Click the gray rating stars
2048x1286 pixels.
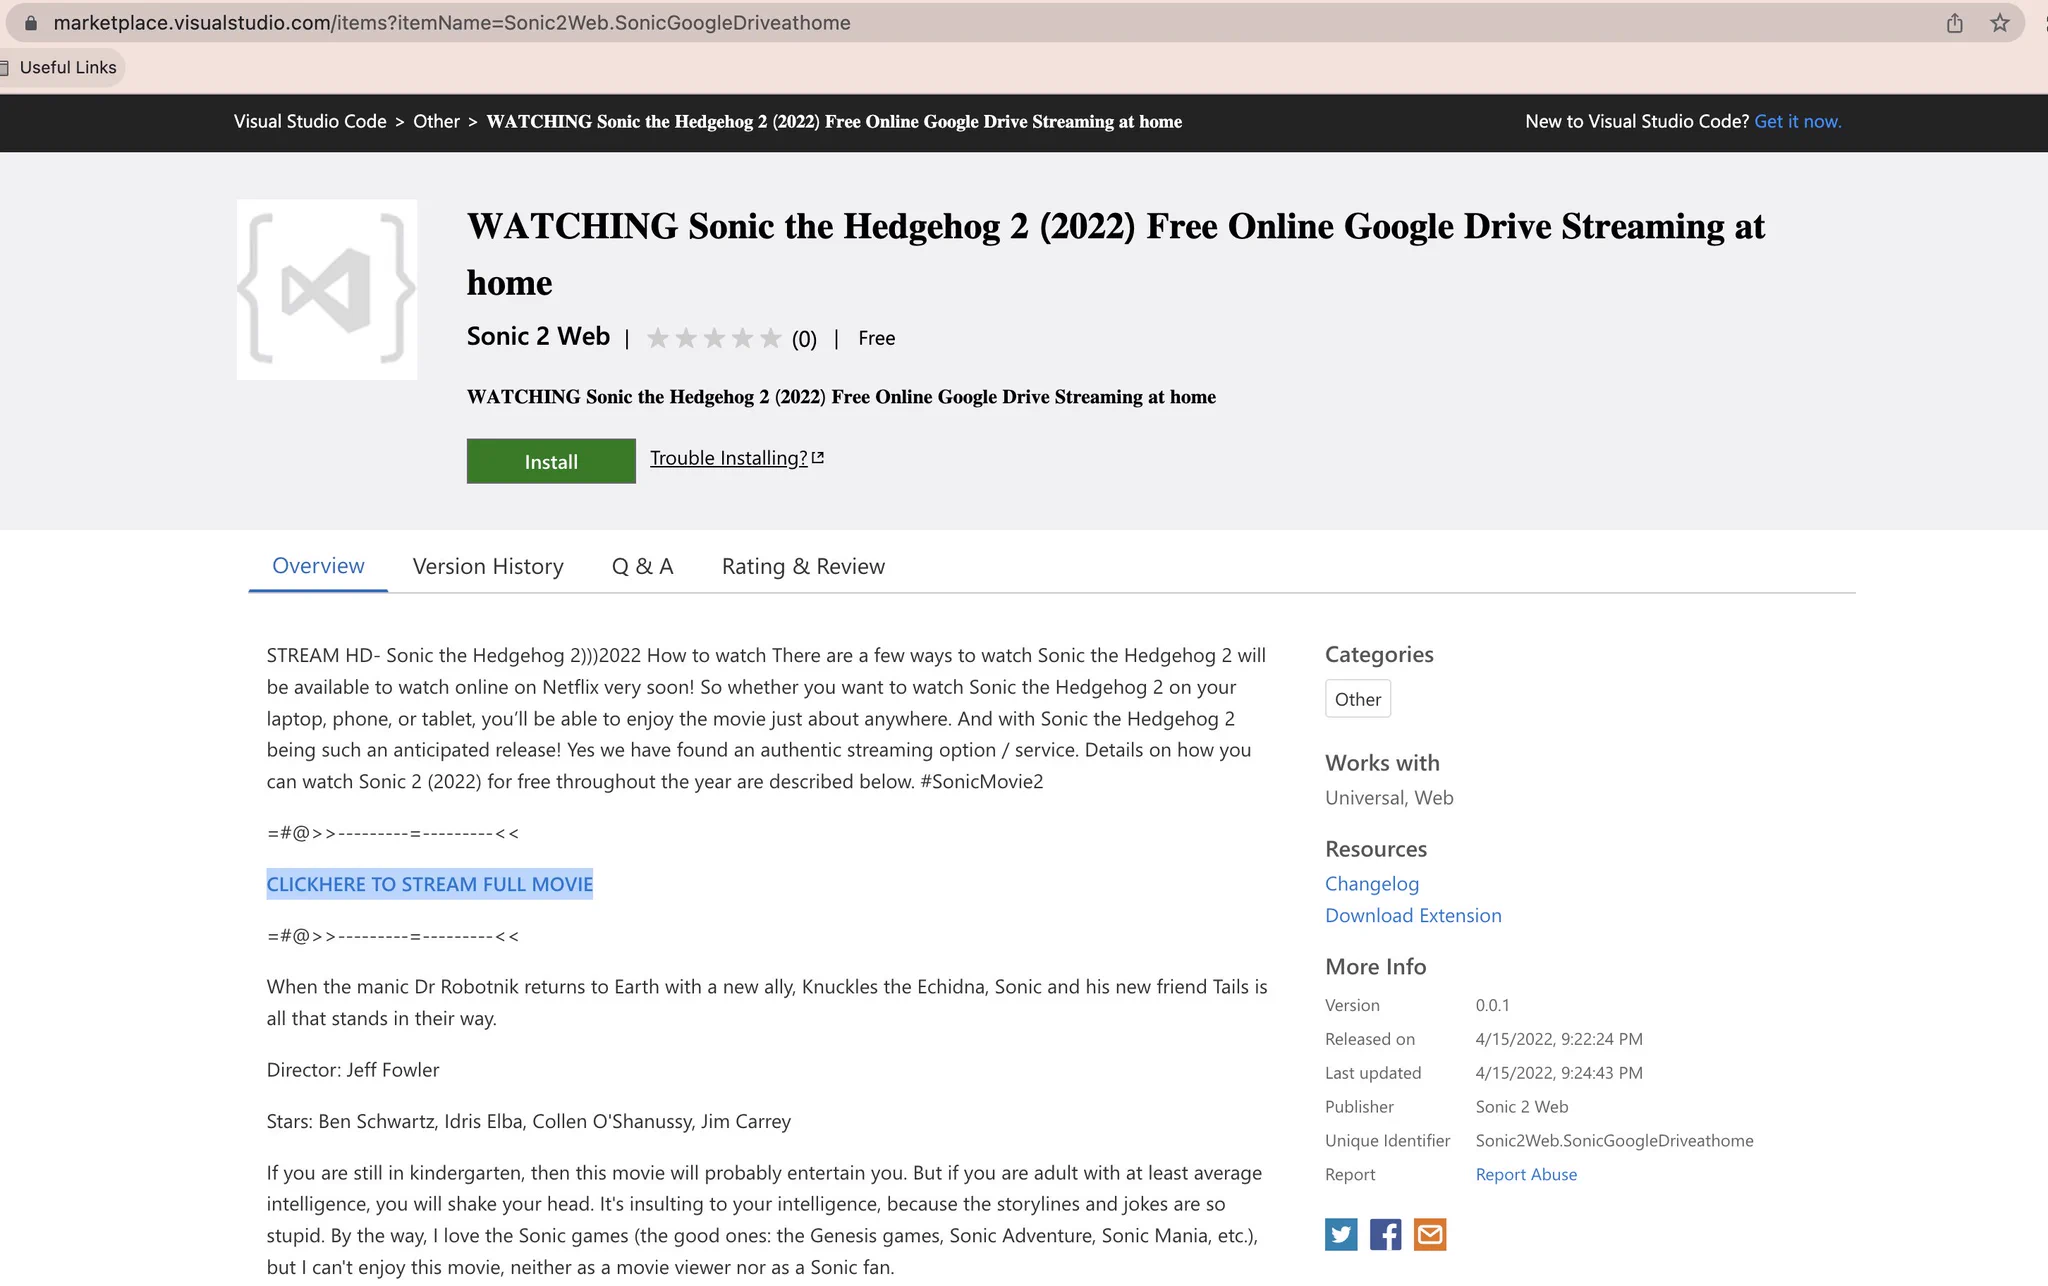click(713, 338)
